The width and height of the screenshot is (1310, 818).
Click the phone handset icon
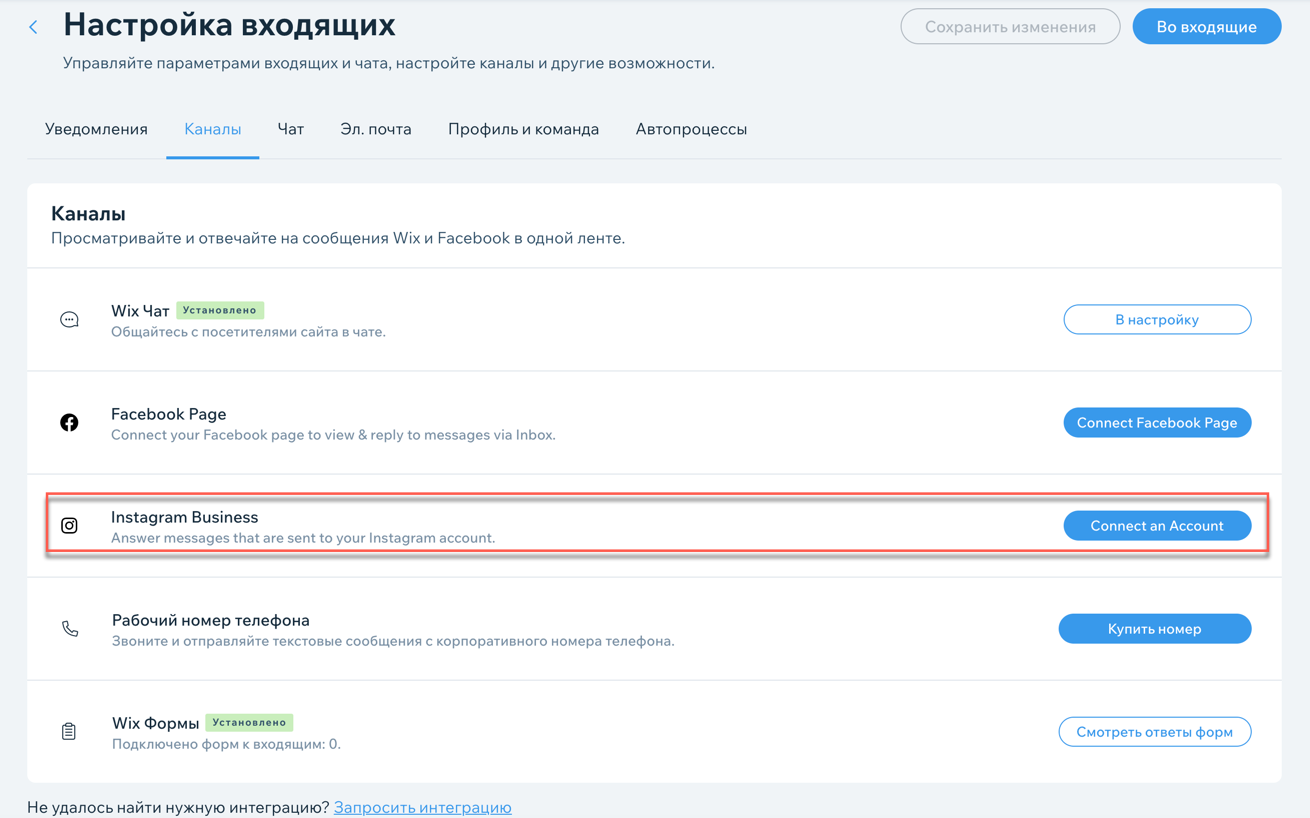pos(70,629)
